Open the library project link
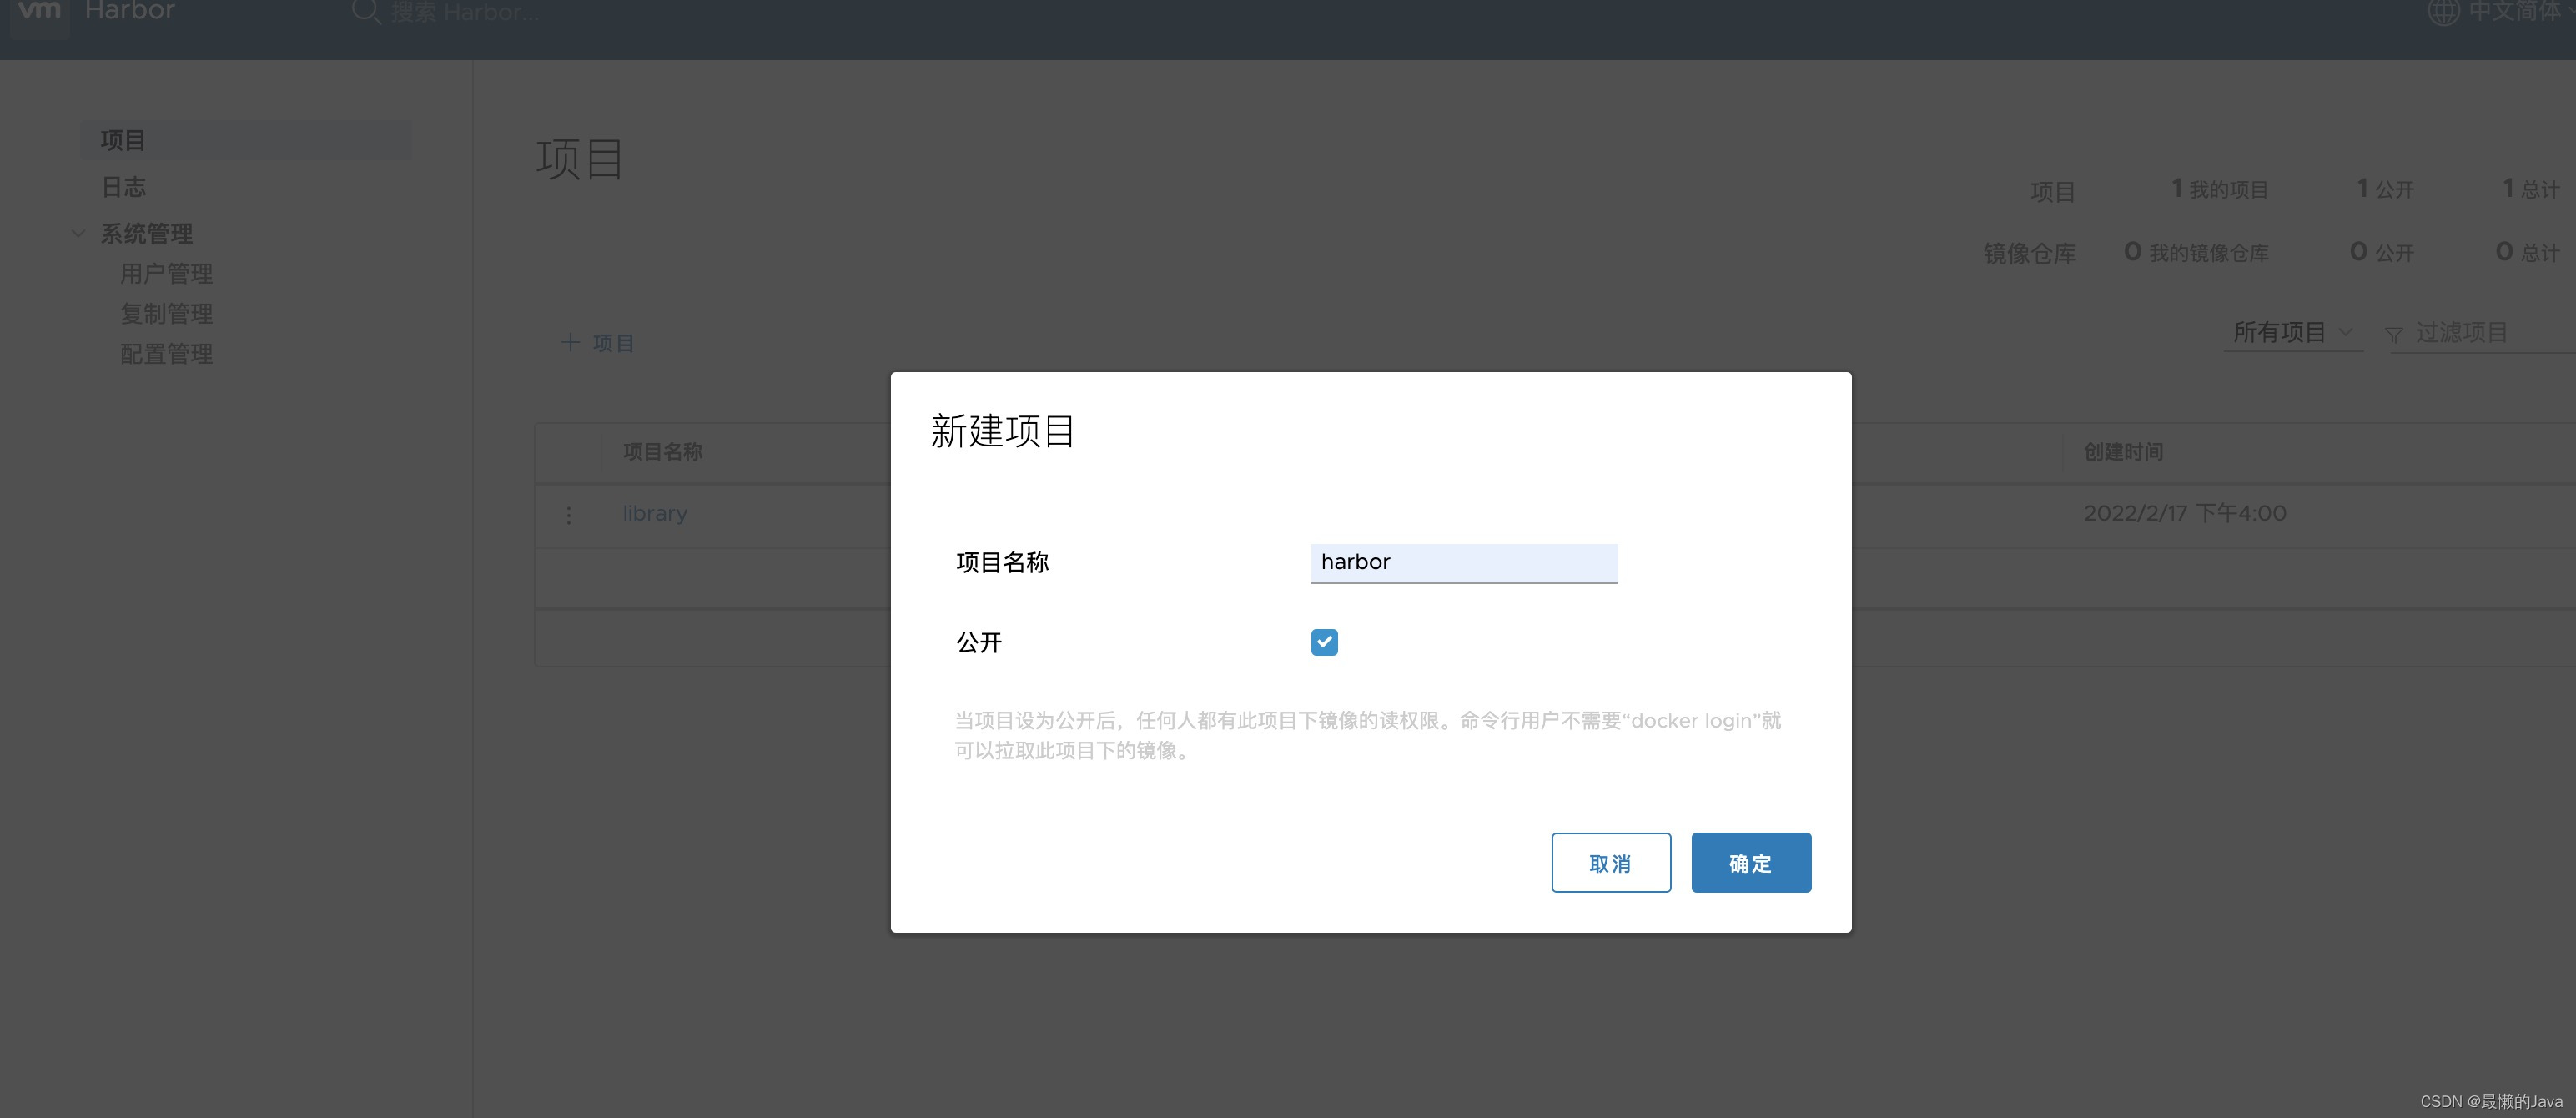 click(x=655, y=513)
